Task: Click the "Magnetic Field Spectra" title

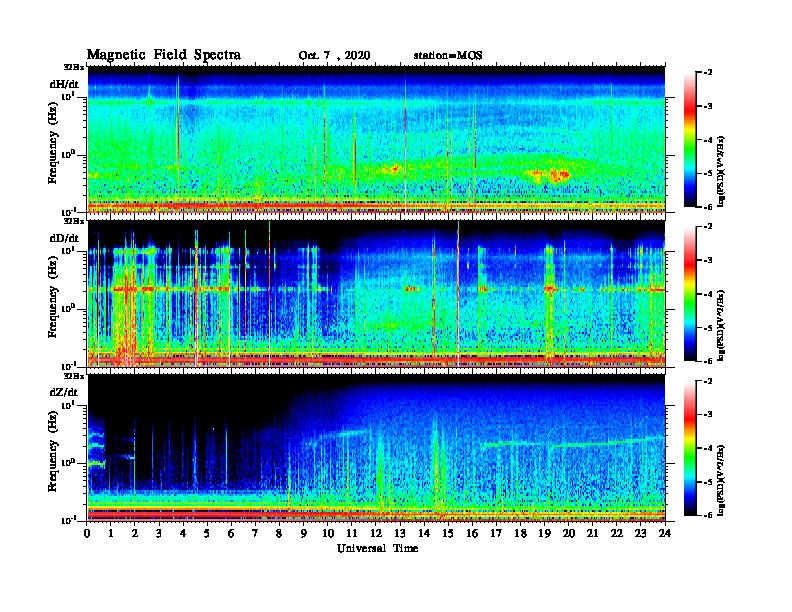Action: point(164,55)
